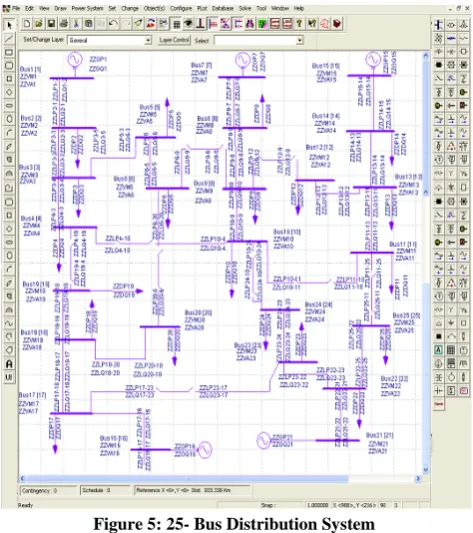
Task: Click the Print toolbar icon
Action: click(x=64, y=23)
